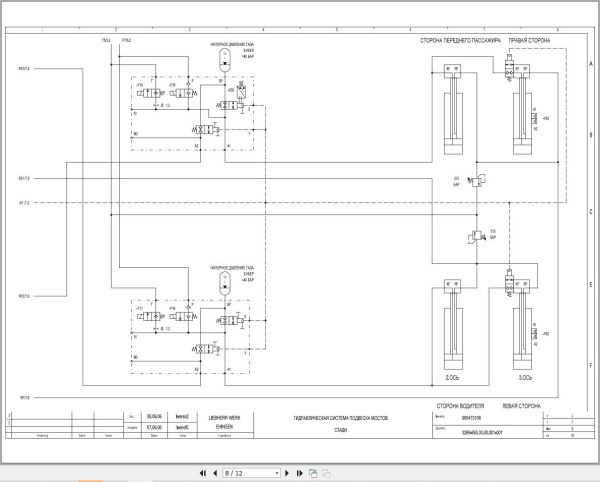Select the heading 'ПРАВАЯ СТОРОНА'

[530, 40]
